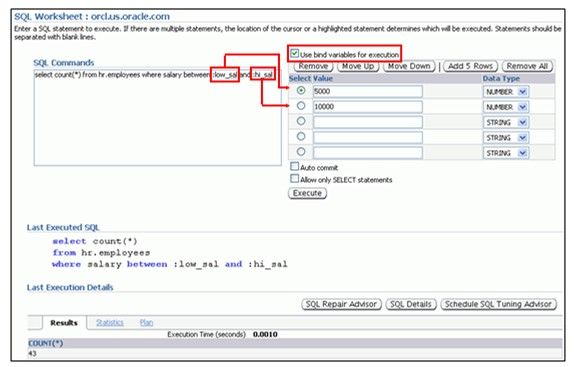The width and height of the screenshot is (575, 367).
Task: Click the result value 43
Action: pyautogui.click(x=32, y=354)
